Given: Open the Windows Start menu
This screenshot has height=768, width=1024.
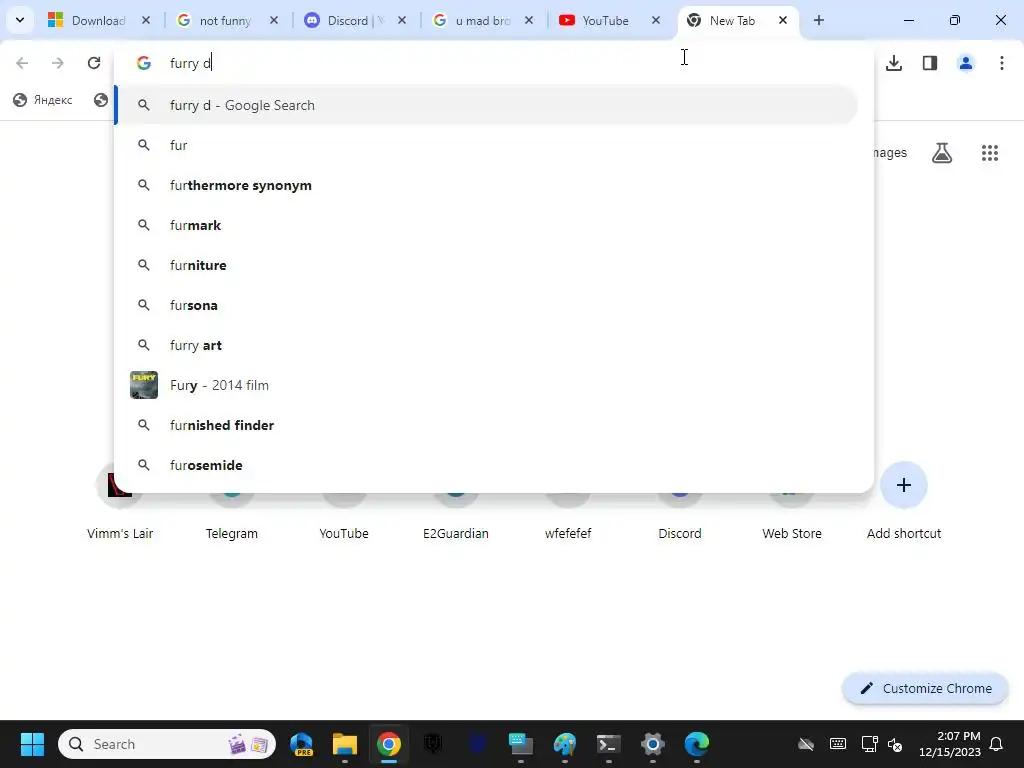Looking at the screenshot, I should pos(32,744).
